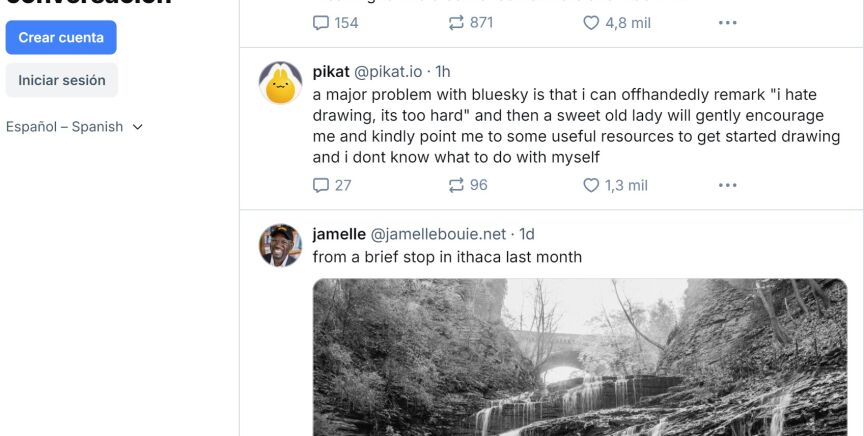Open more options on pikat's post
The width and height of the screenshot is (864, 436).
coord(727,185)
